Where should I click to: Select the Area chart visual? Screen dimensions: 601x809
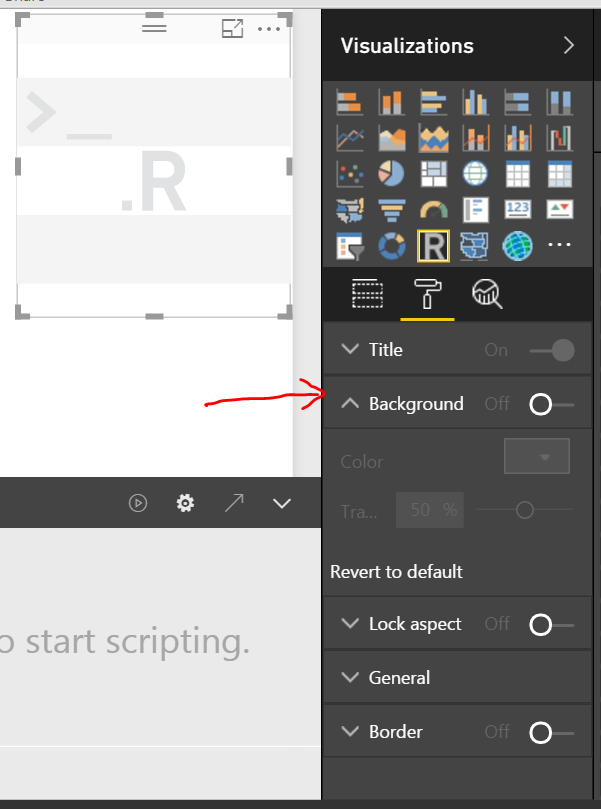392,138
